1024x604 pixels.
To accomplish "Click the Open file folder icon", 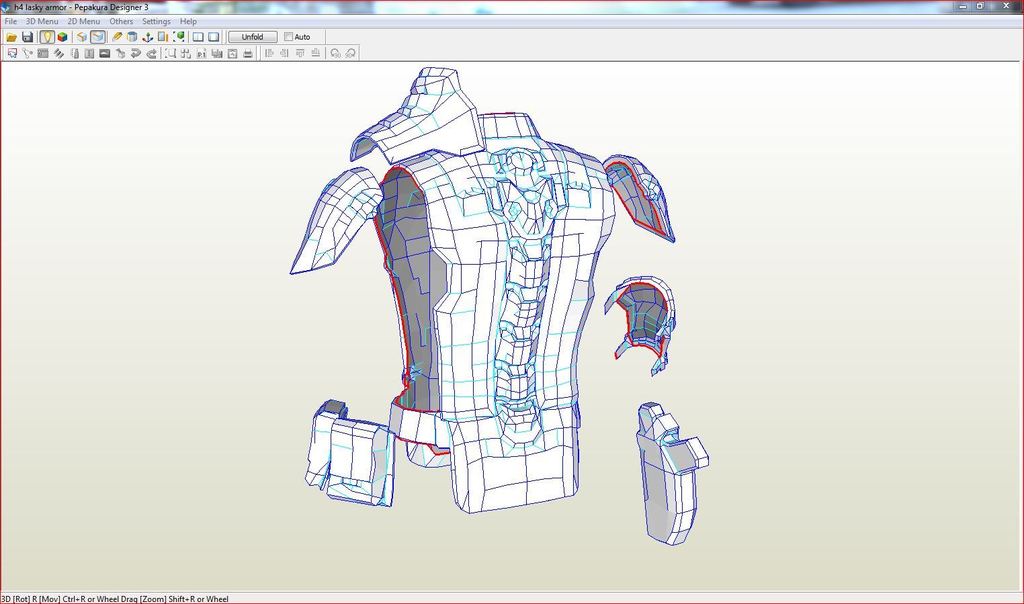I will [x=12, y=37].
